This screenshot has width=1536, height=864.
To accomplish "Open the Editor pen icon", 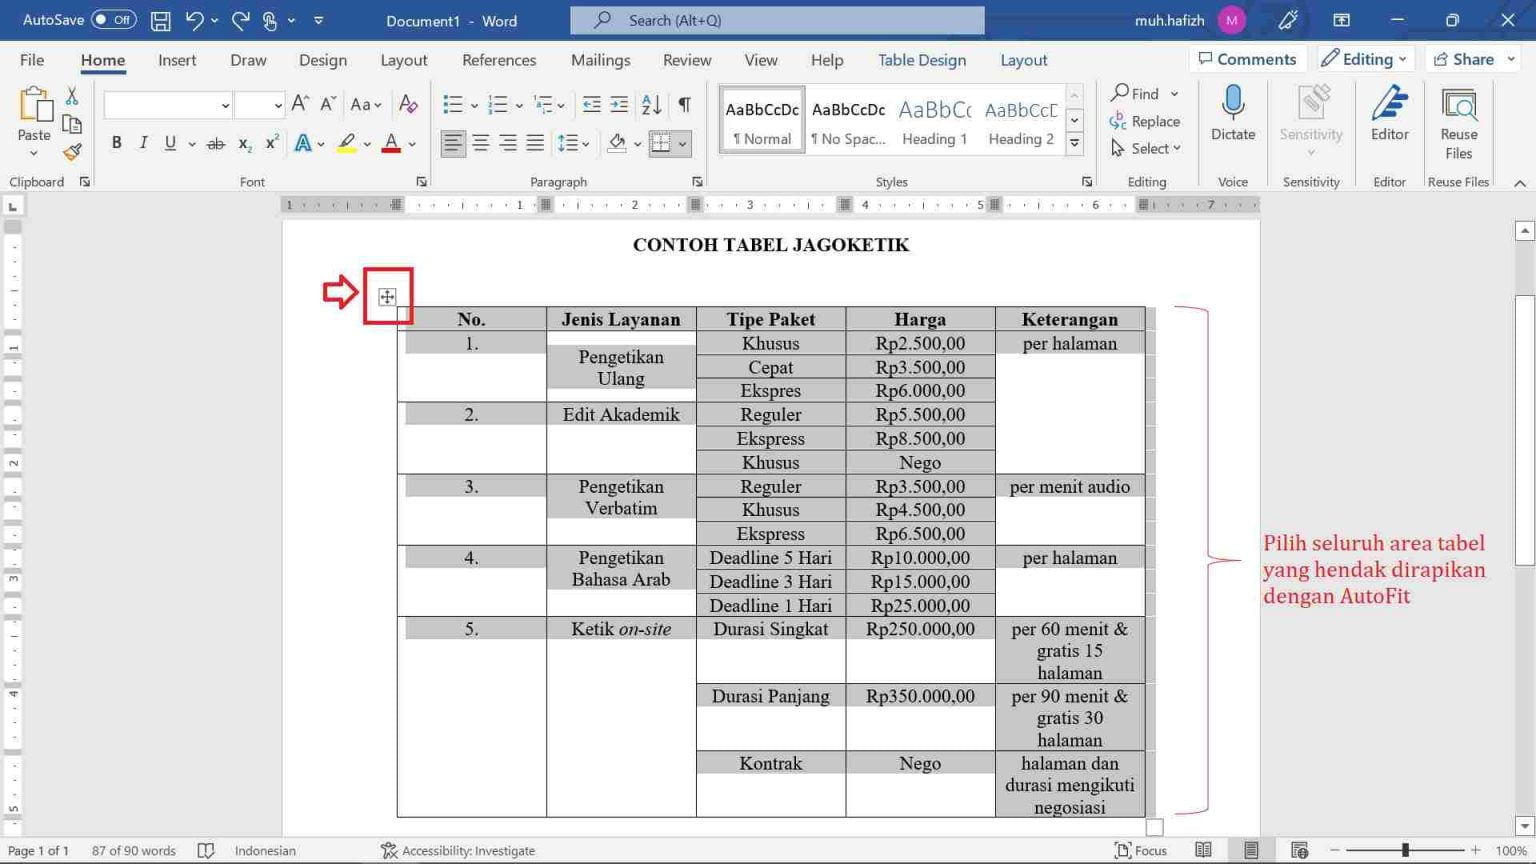I will point(1389,113).
